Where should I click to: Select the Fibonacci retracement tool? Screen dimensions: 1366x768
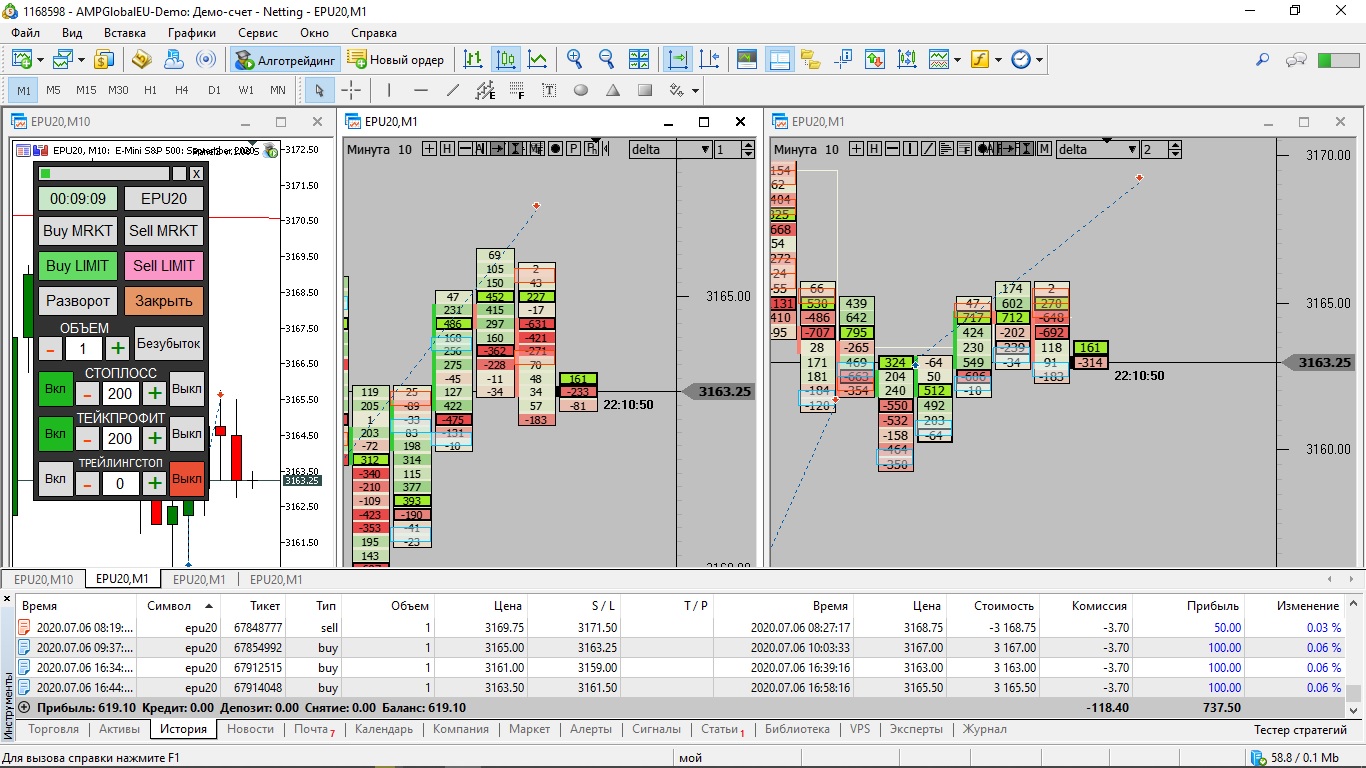pyautogui.click(x=517, y=90)
